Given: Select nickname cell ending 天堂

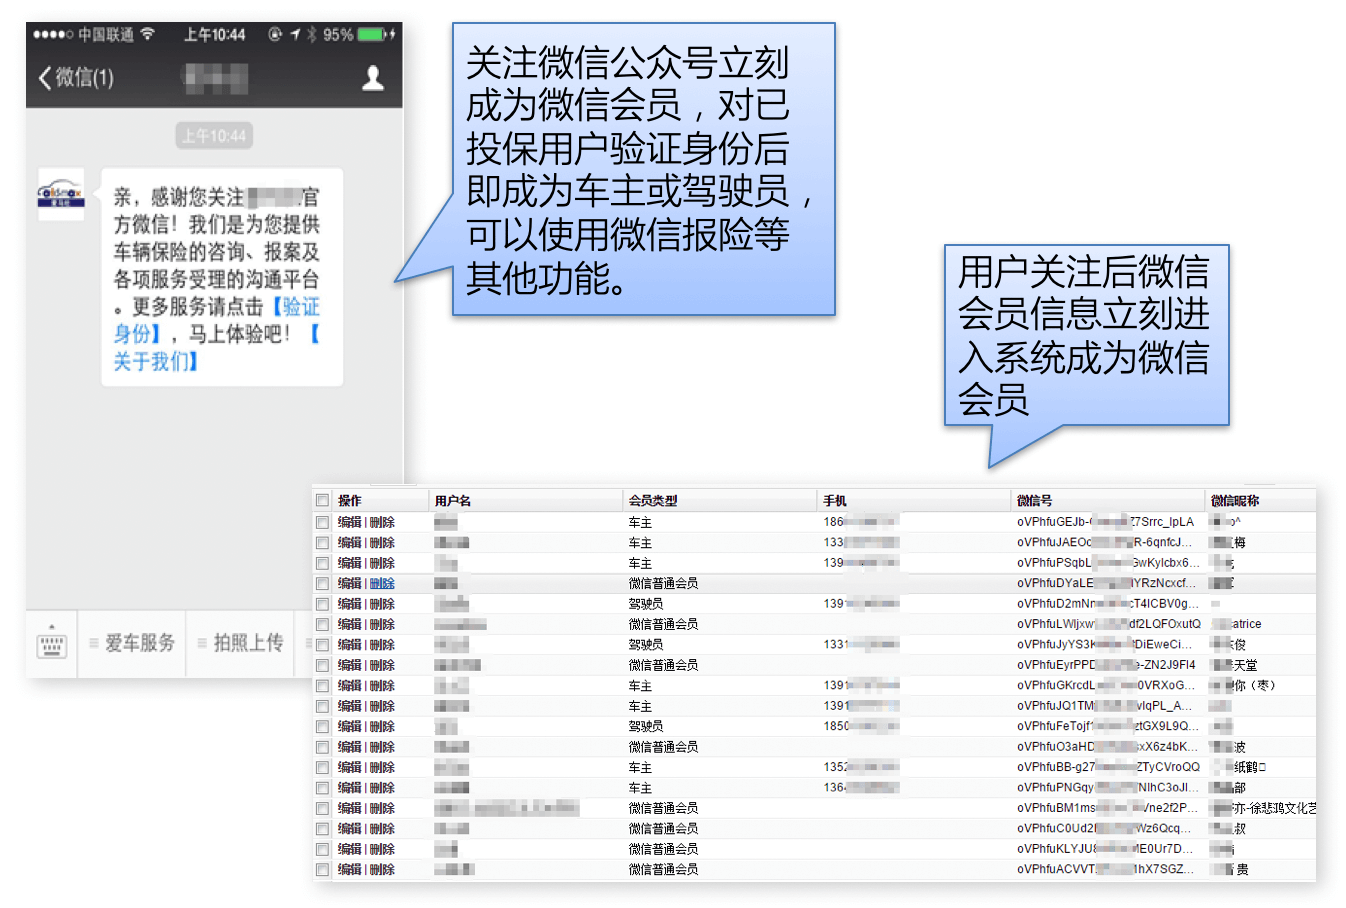Looking at the screenshot, I should tap(1234, 665).
